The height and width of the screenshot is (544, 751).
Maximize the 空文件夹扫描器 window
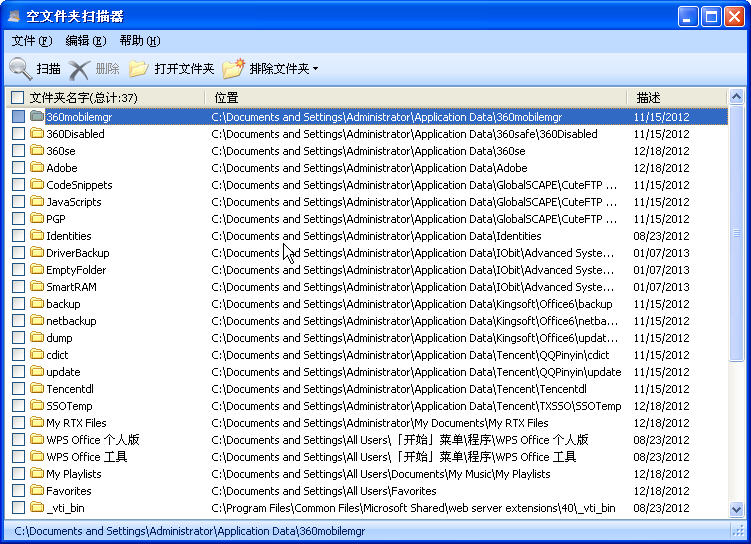711,17
